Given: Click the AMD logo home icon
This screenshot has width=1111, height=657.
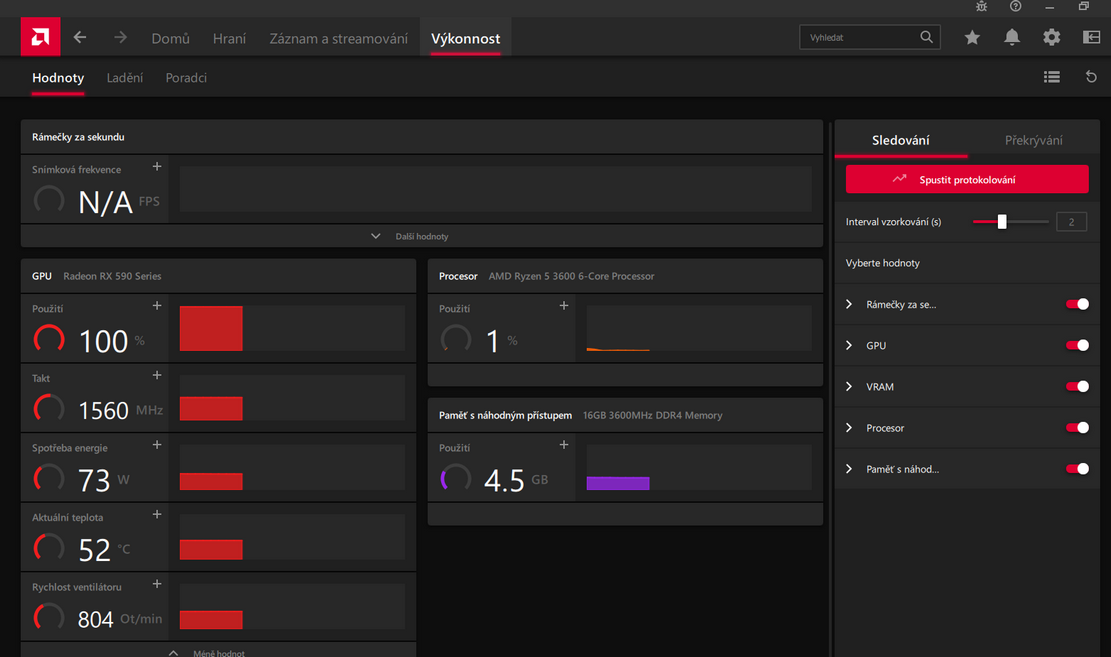Looking at the screenshot, I should click(40, 38).
